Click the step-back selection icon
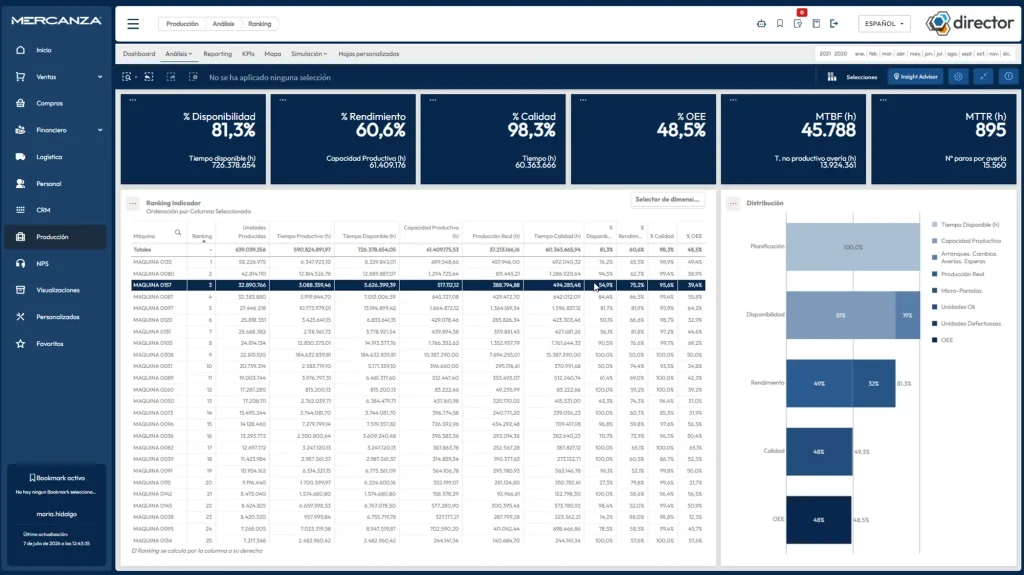Viewport: 1024px width, 575px height. pyautogui.click(x=149, y=77)
